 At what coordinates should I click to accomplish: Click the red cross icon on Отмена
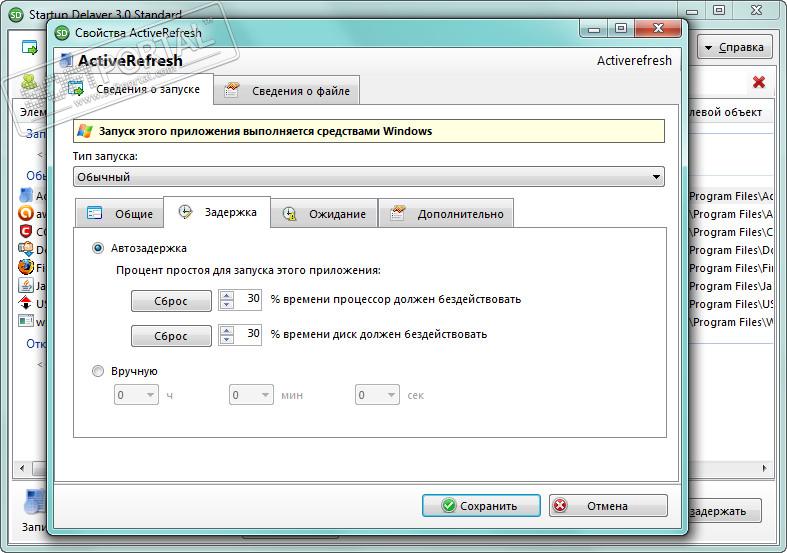pyautogui.click(x=560, y=505)
